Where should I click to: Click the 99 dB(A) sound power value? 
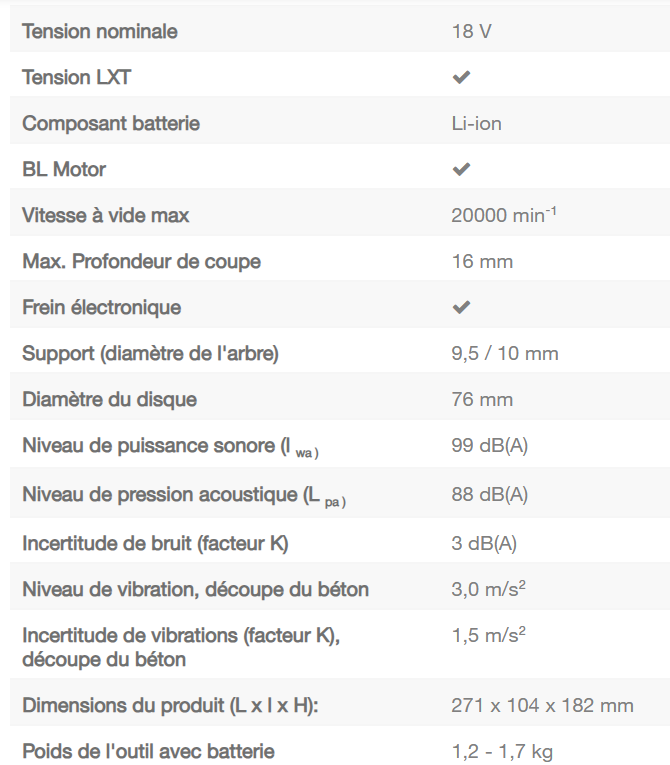(x=490, y=446)
